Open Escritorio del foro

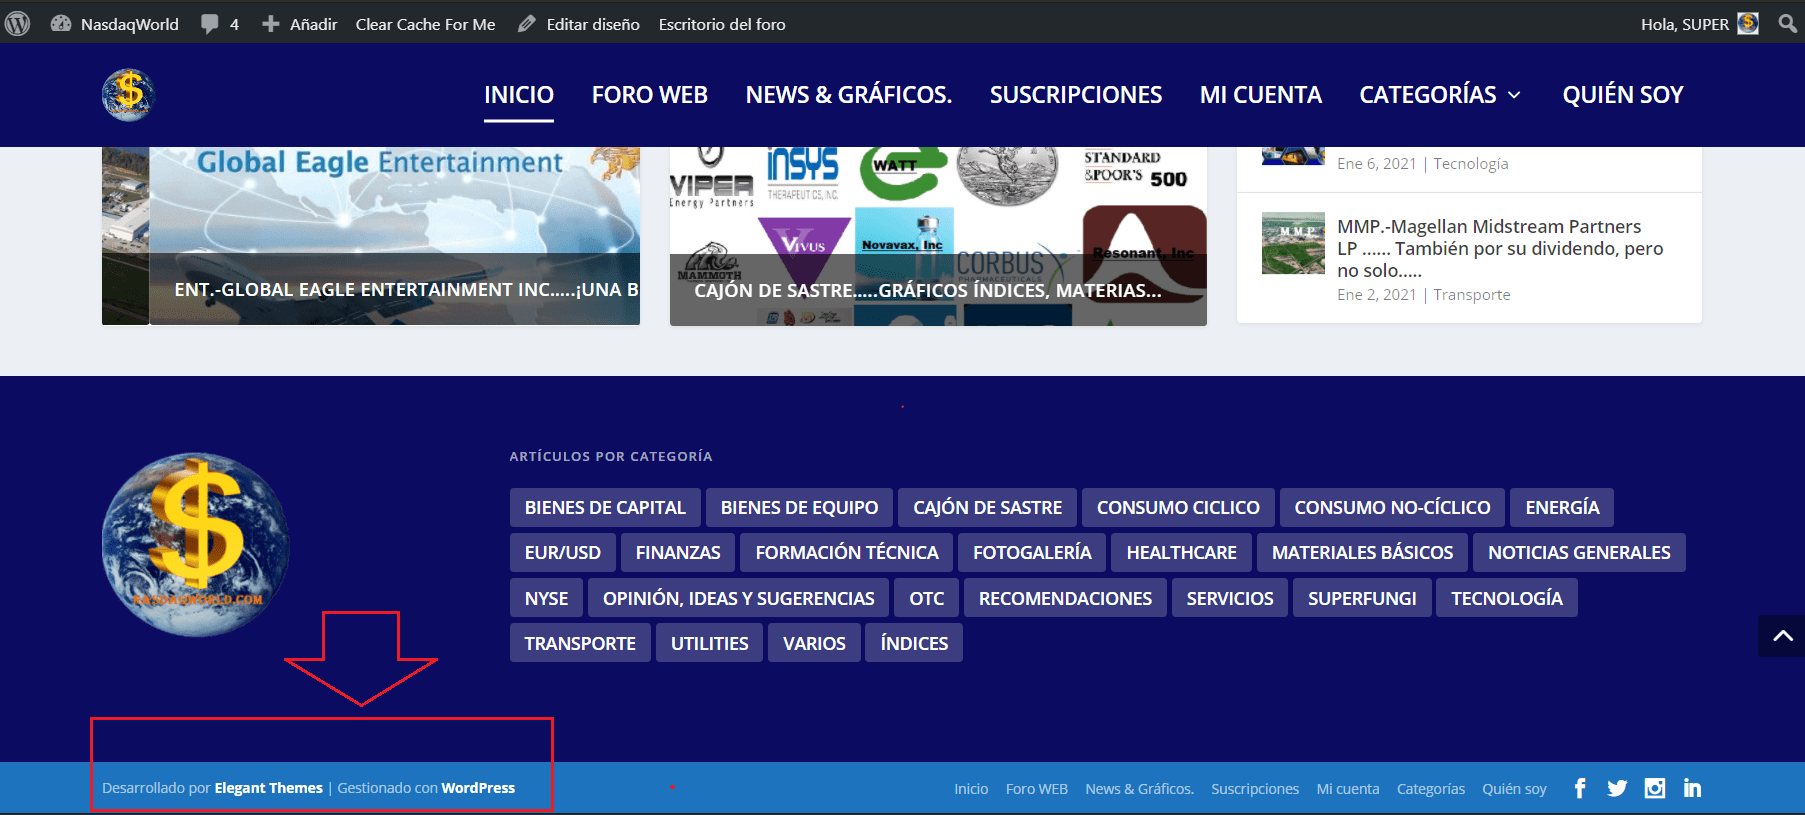pos(722,24)
